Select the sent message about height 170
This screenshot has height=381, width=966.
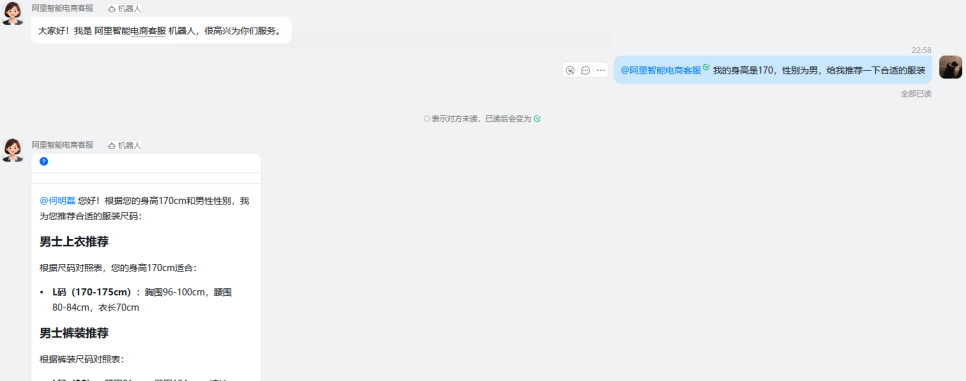773,70
